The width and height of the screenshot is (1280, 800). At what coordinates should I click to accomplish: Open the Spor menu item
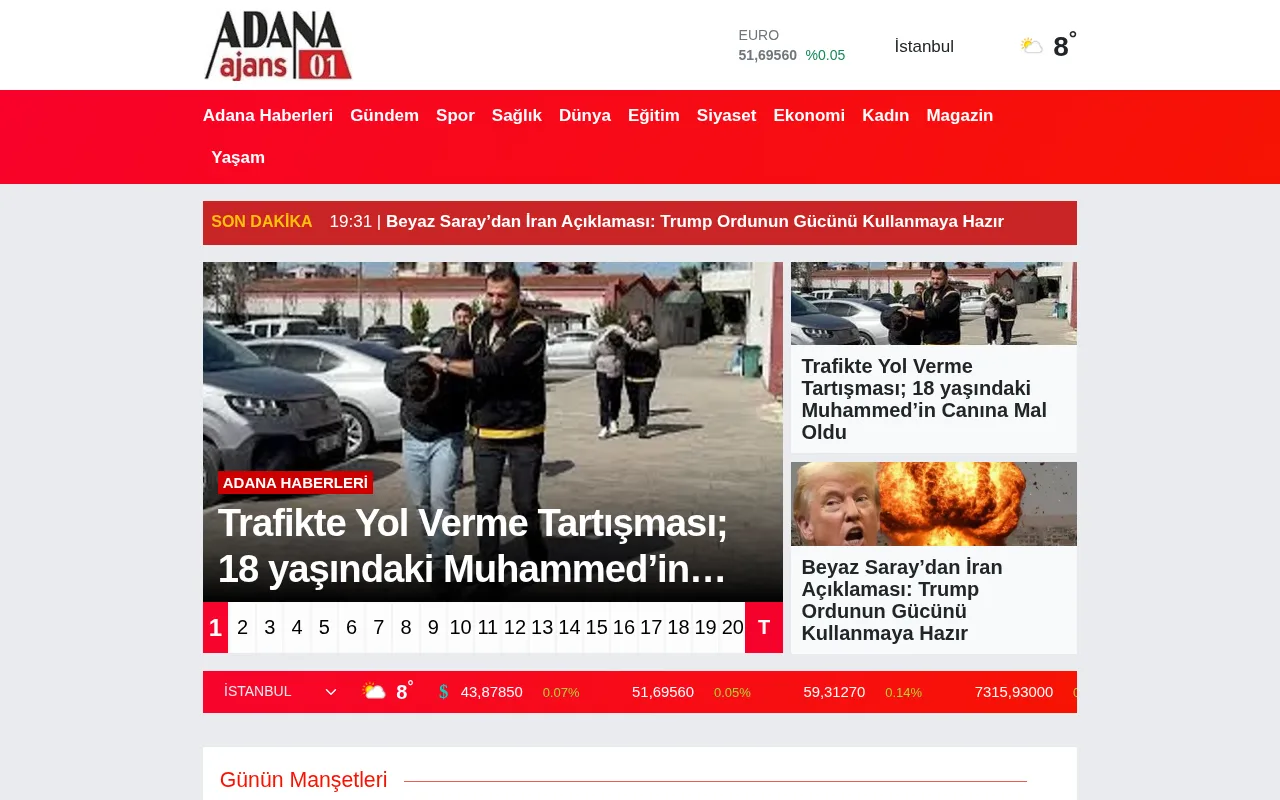[455, 115]
